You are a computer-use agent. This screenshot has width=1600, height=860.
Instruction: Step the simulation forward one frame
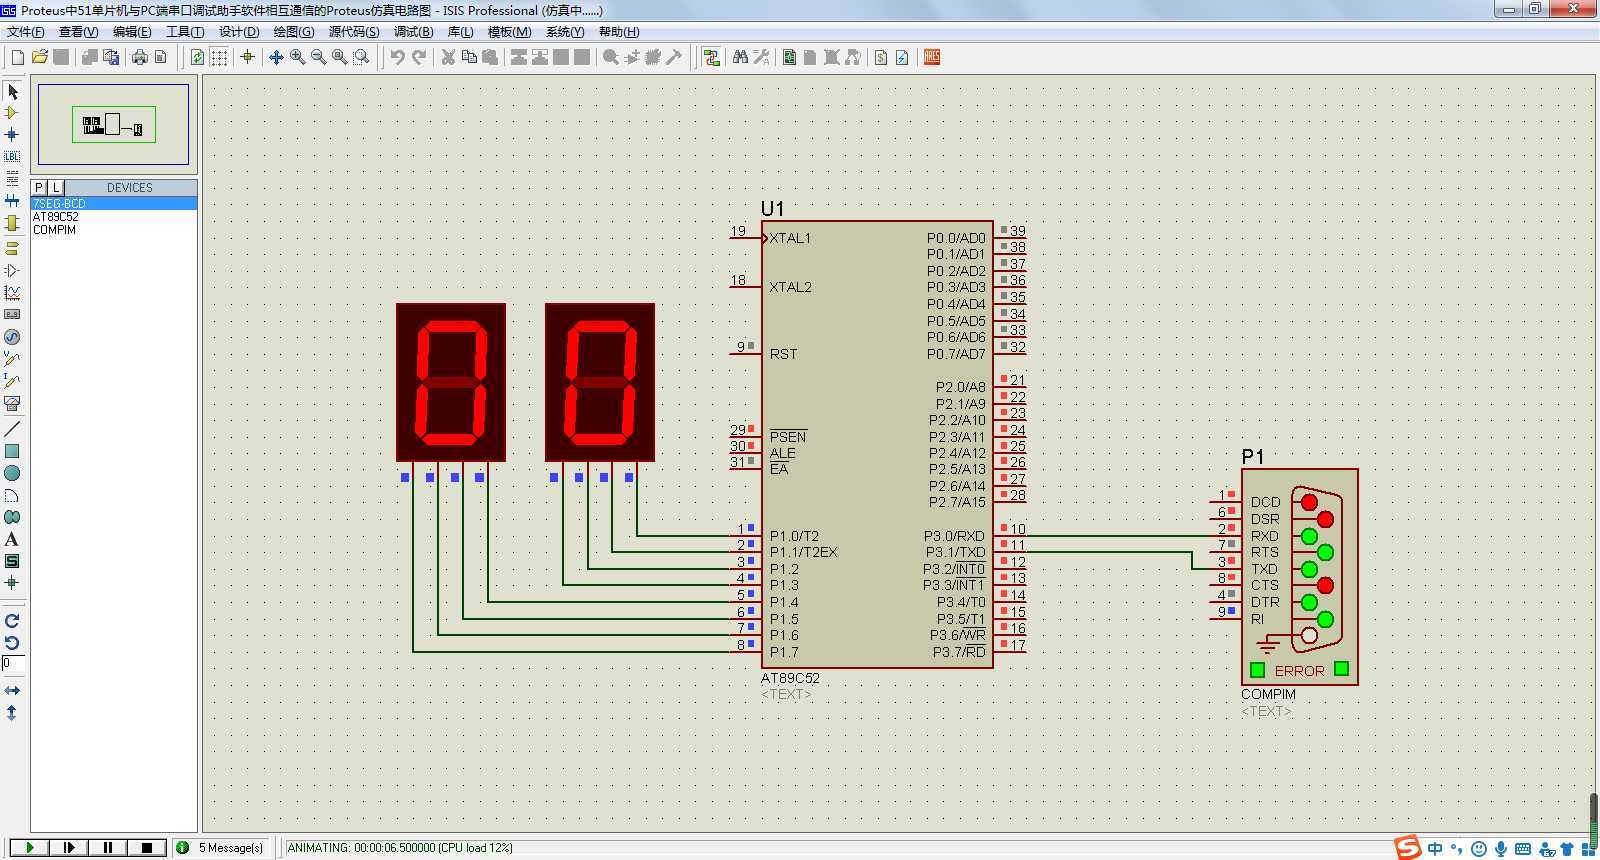[x=69, y=847]
